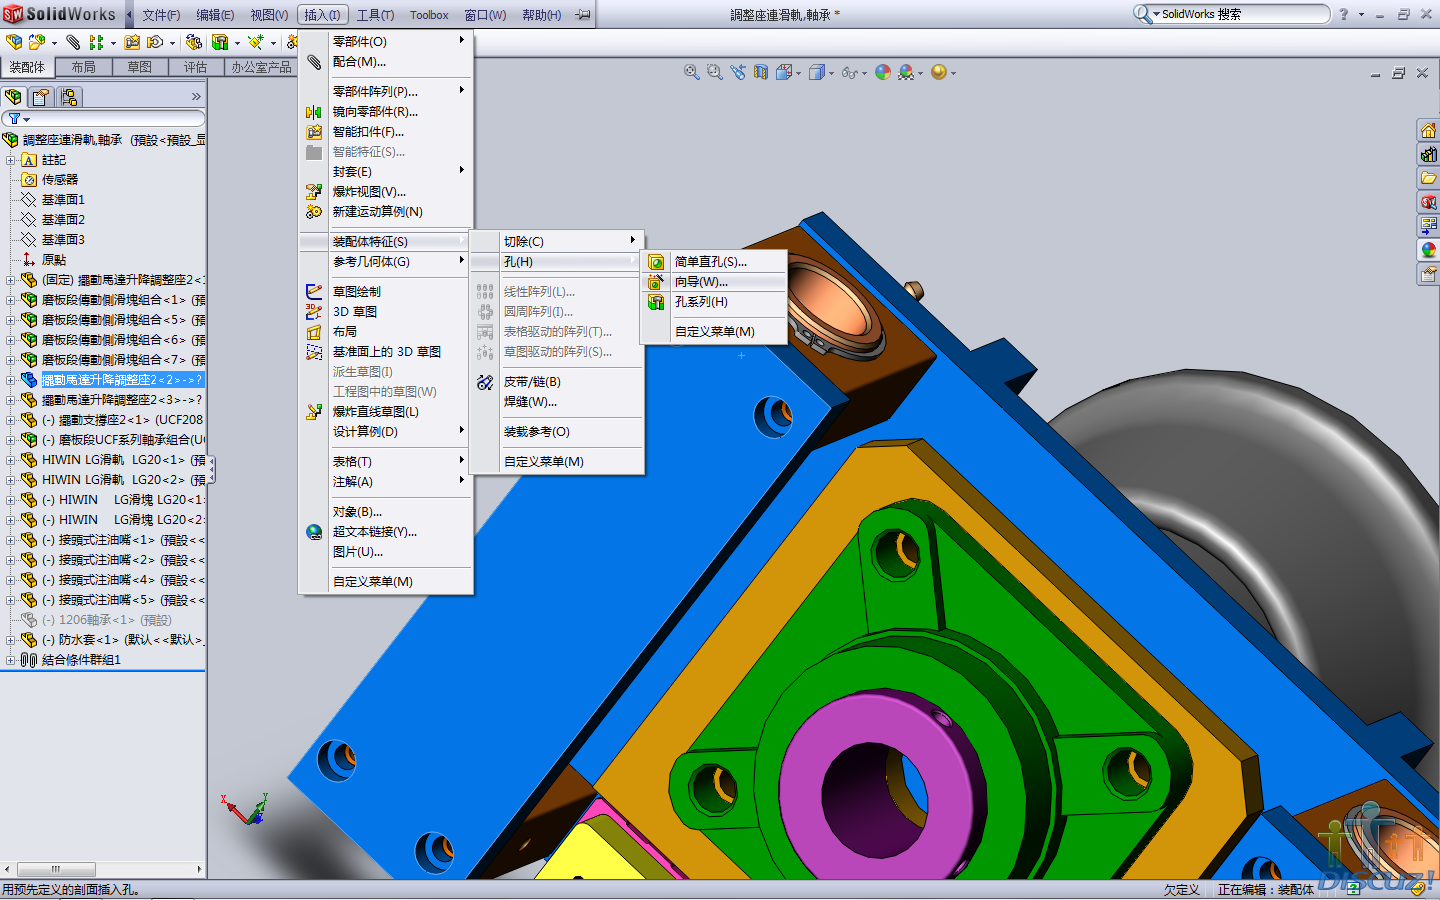Choose 简单直孔(S)... menu entry
The image size is (1440, 900).
coord(713,262)
